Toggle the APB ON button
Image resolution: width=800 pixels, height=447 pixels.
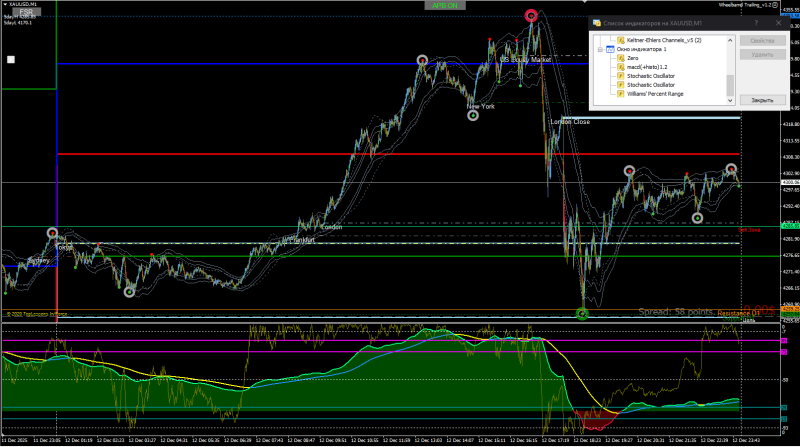pyautogui.click(x=445, y=5)
